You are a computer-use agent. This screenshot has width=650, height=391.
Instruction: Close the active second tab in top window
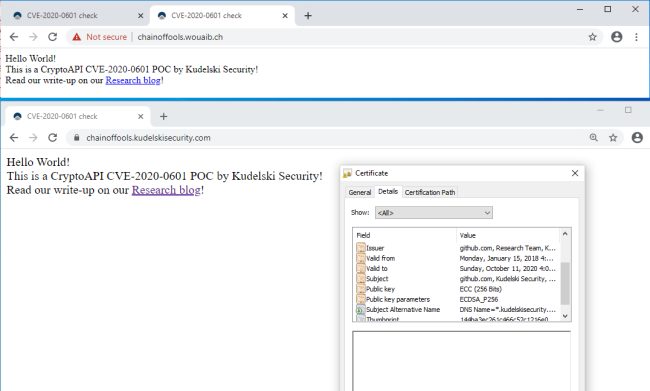tap(285, 16)
